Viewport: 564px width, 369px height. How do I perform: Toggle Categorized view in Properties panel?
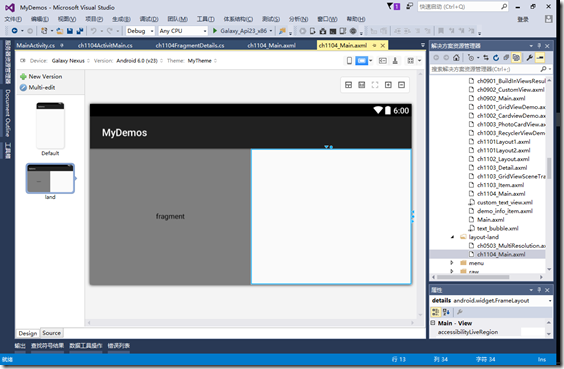436,312
